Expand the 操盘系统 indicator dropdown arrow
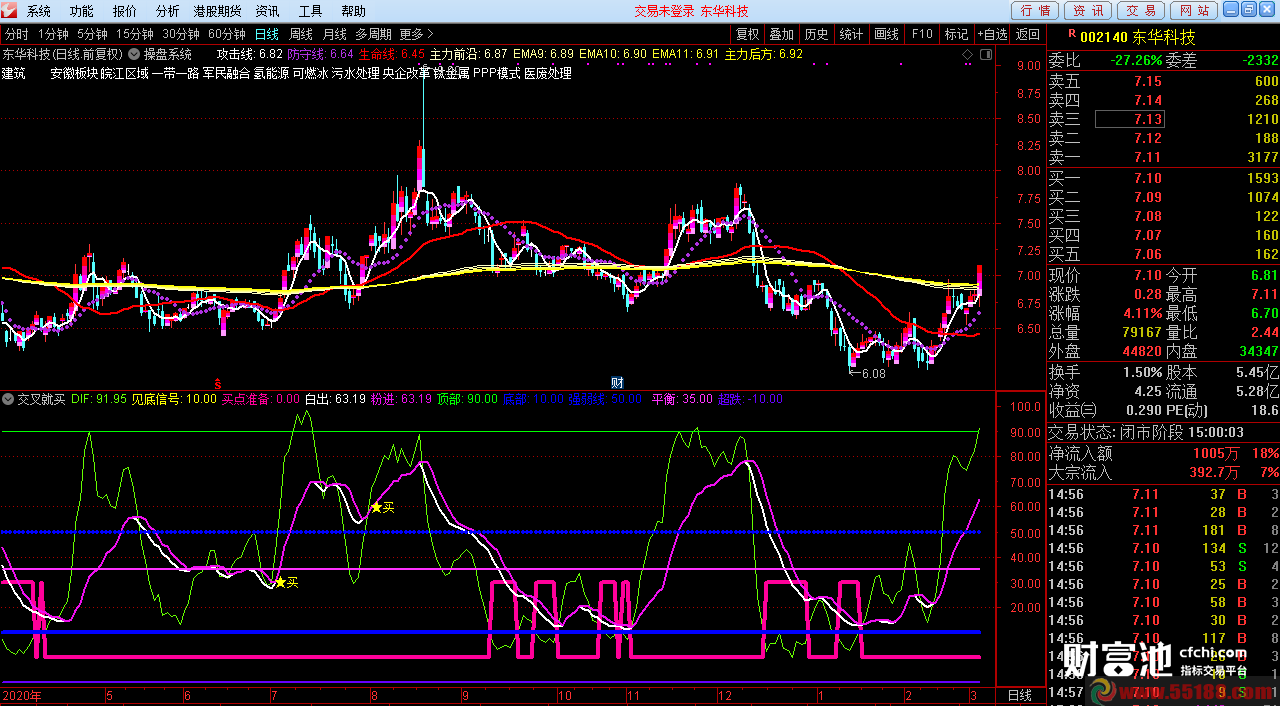This screenshot has width=1280, height=706. click(x=135, y=54)
